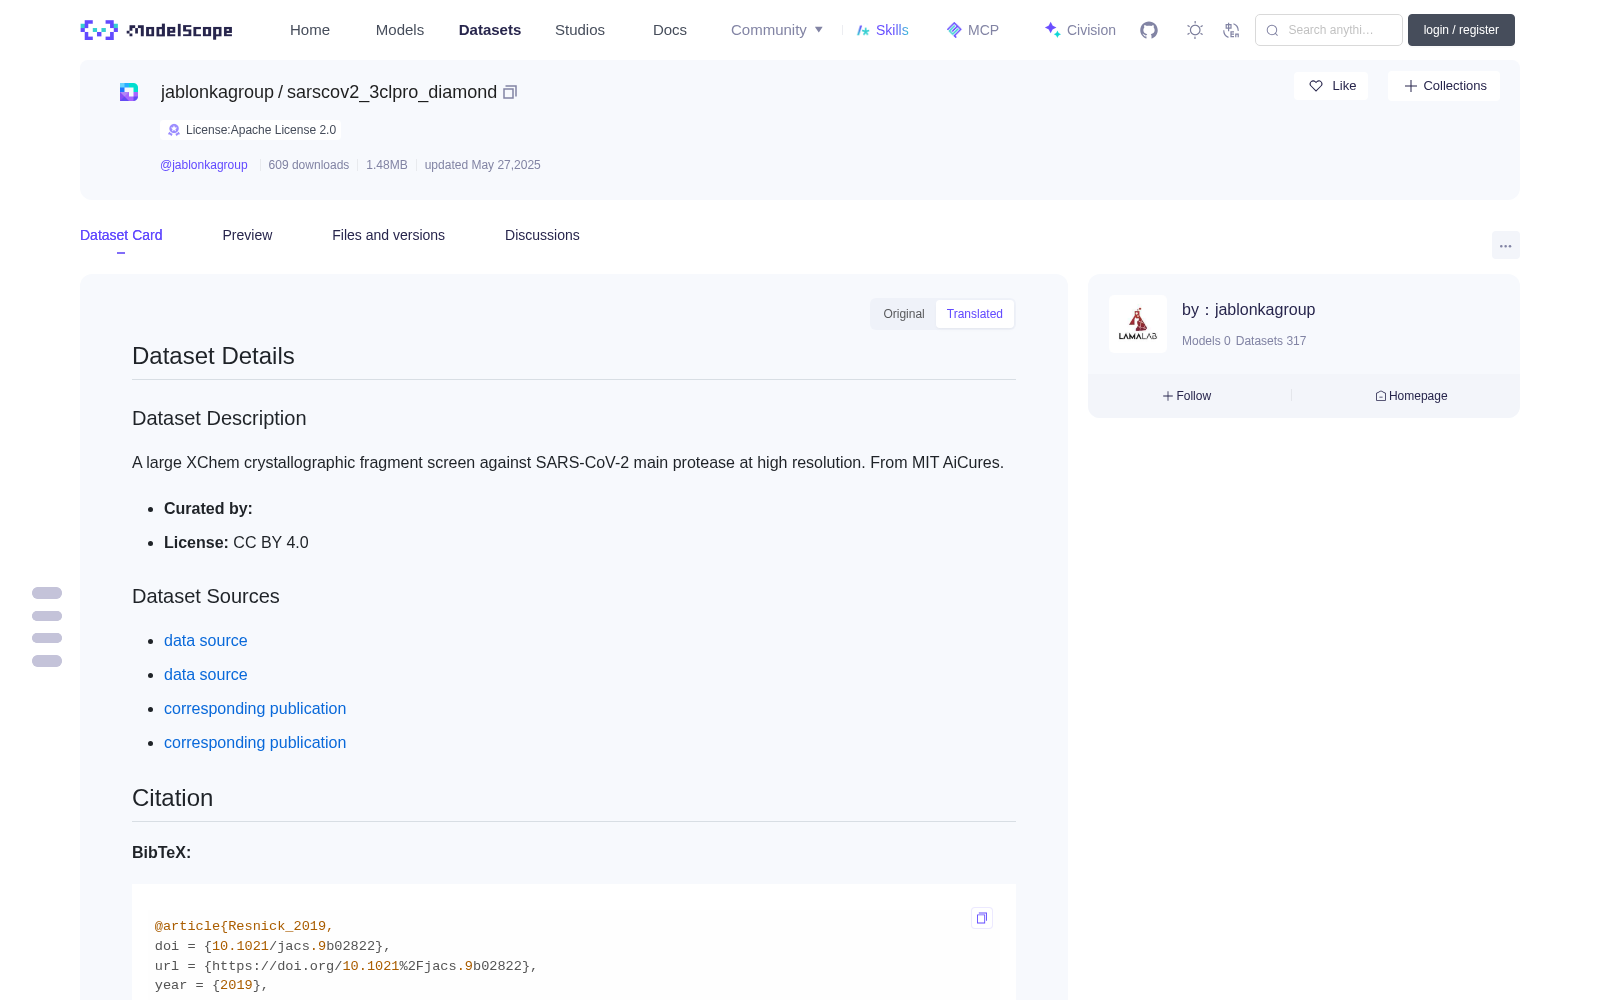Screen dimensions: 1600x1000
Task: Open the three-dot more options menu
Action: point(1506,246)
